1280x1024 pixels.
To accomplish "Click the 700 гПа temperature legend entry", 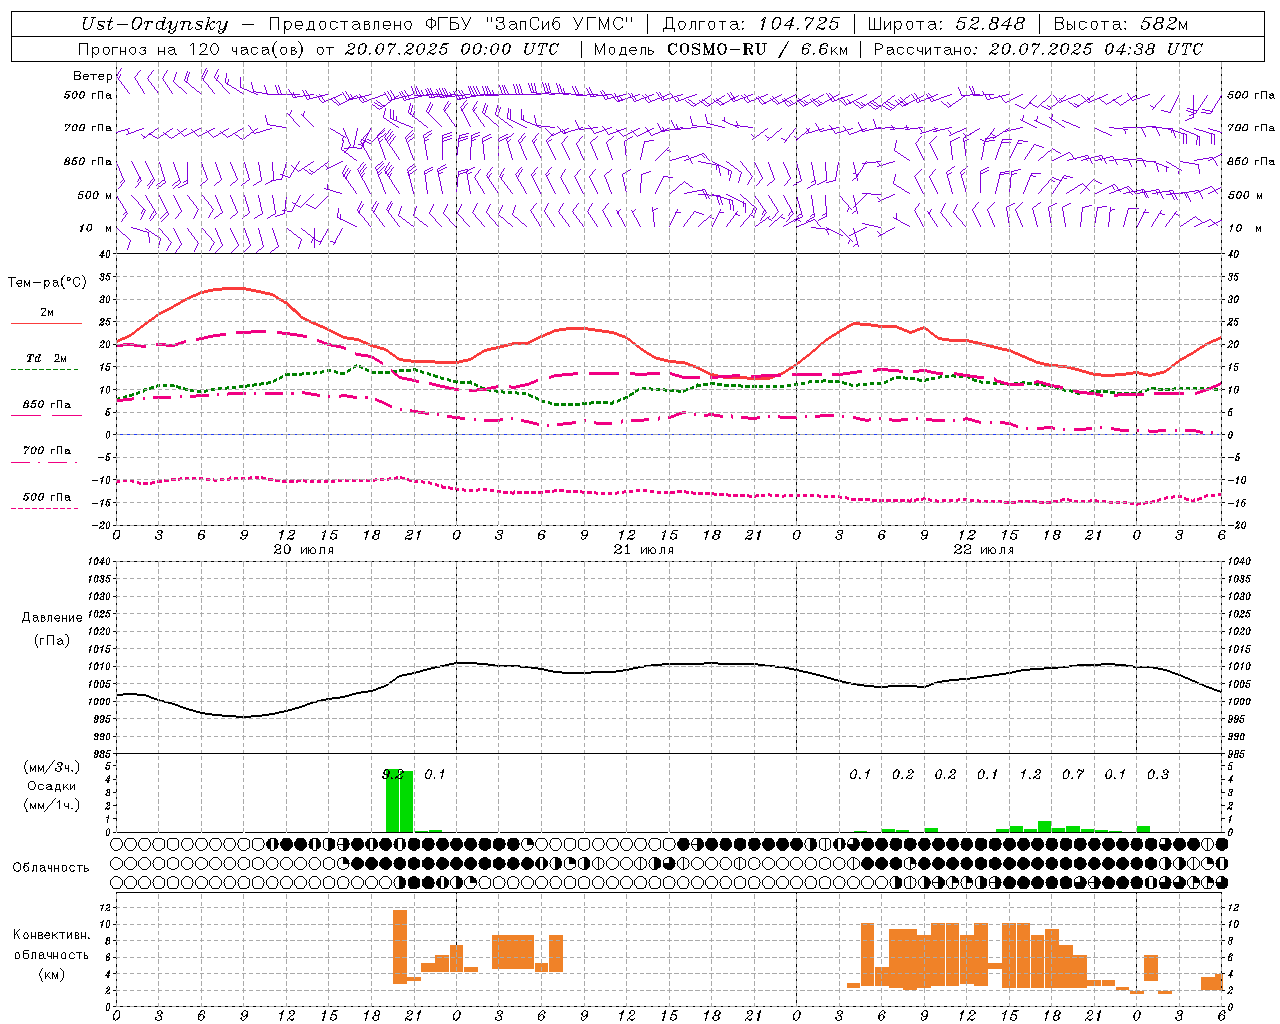I will (x=46, y=451).
